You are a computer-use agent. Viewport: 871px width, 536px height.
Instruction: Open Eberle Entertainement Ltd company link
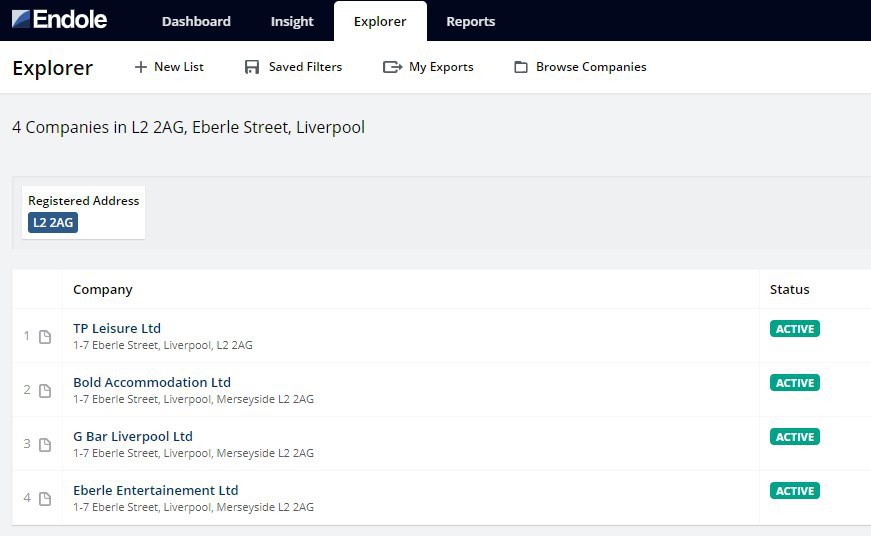pyautogui.click(x=156, y=490)
